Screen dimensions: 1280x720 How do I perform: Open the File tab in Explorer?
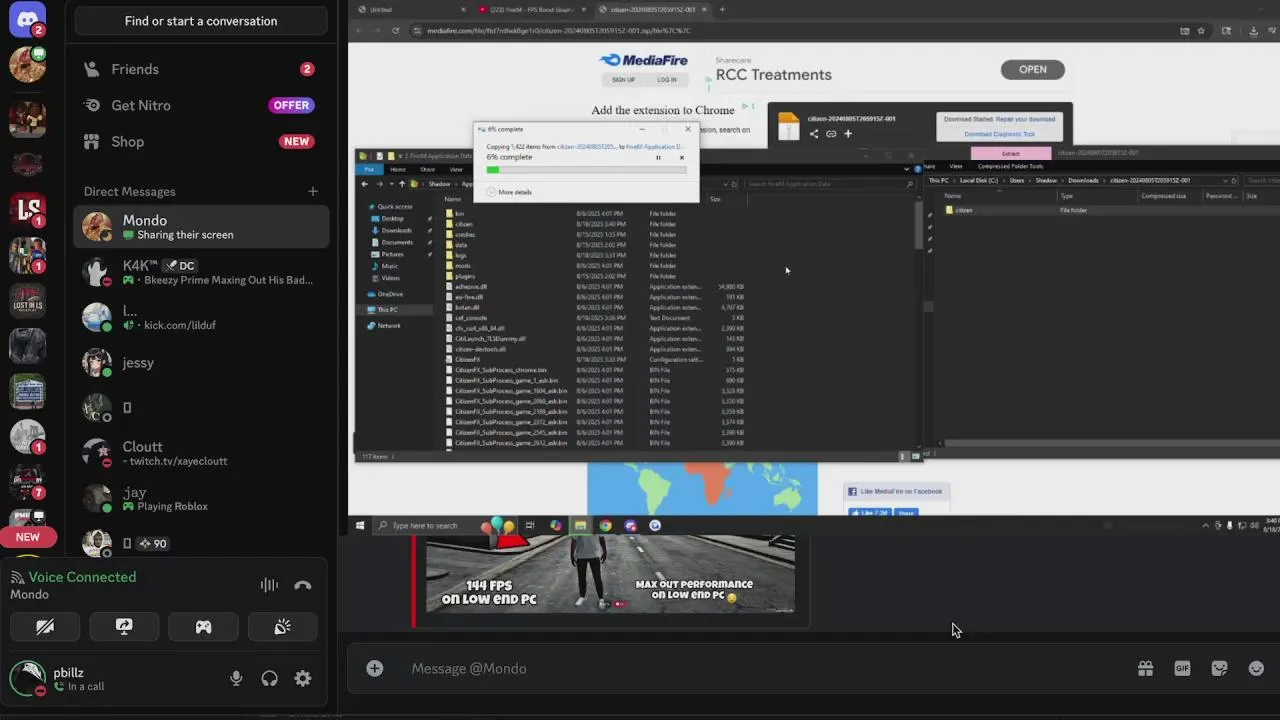[369, 169]
